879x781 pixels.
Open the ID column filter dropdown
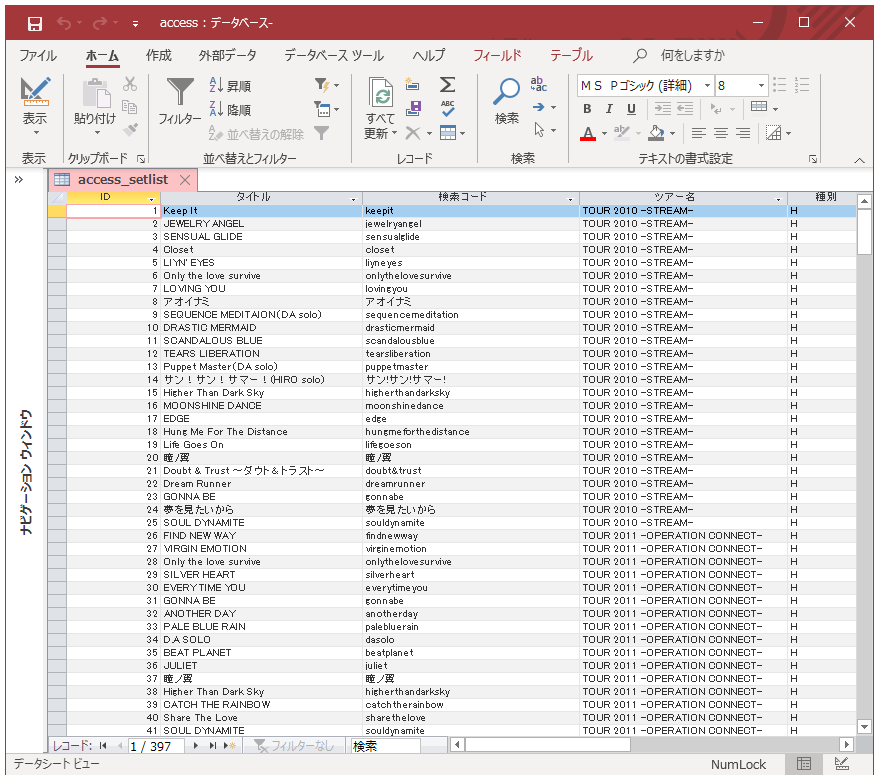point(151,199)
